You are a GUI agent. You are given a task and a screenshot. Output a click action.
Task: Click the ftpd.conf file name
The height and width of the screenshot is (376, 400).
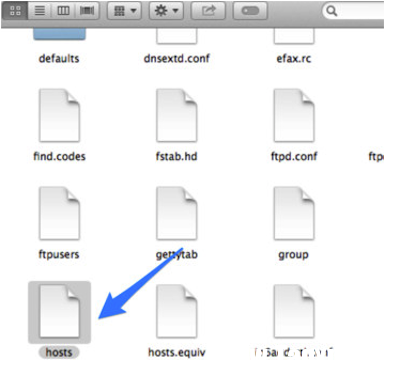point(294,156)
